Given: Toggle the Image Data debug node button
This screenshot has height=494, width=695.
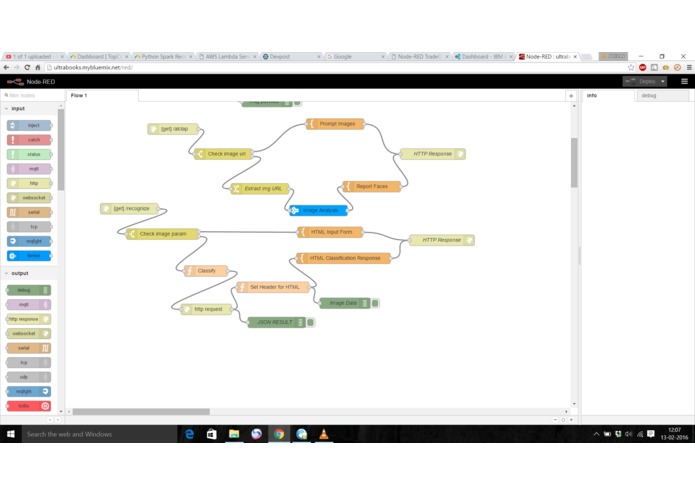Looking at the screenshot, I should (x=375, y=303).
